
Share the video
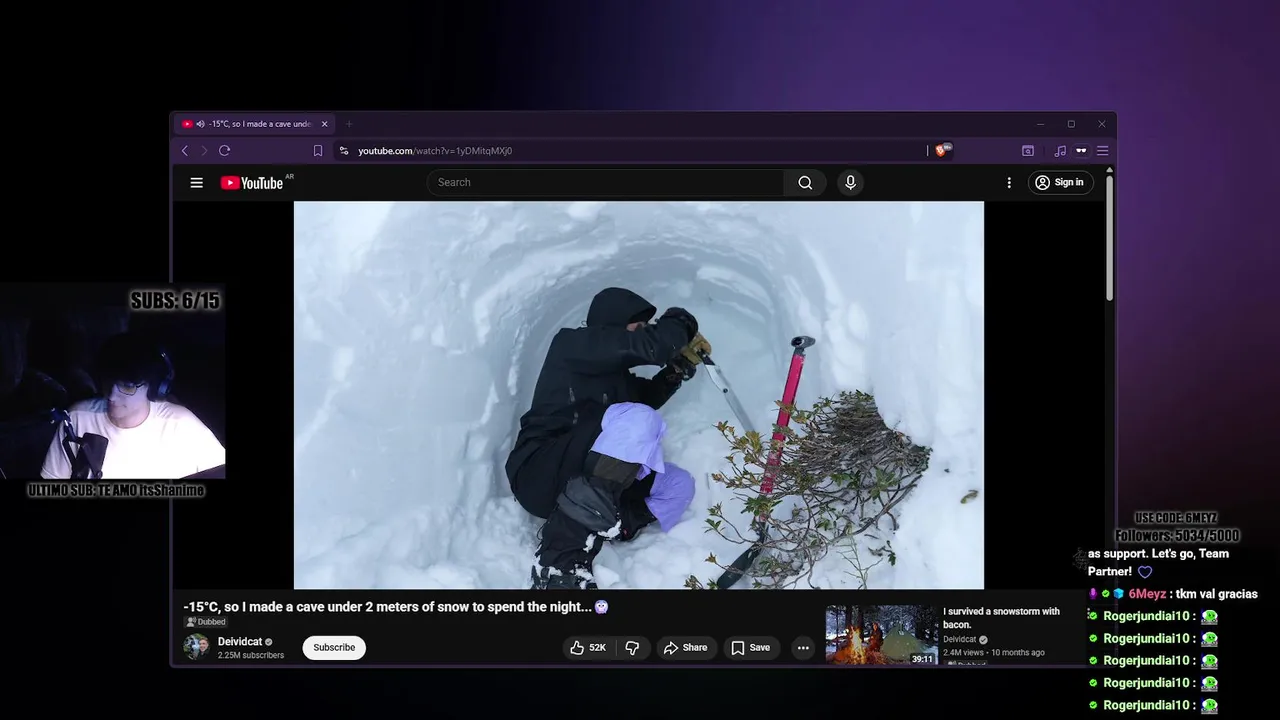685,648
